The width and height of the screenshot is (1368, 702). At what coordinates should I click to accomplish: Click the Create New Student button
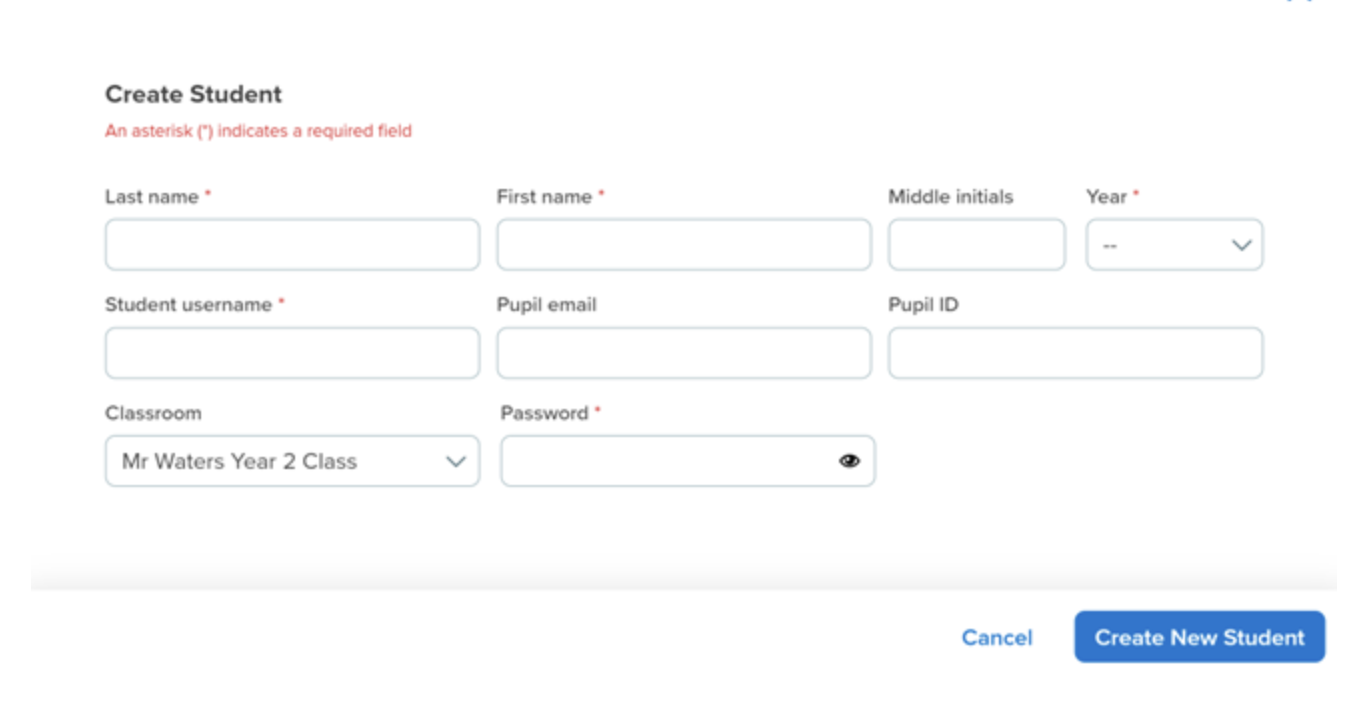click(1200, 637)
